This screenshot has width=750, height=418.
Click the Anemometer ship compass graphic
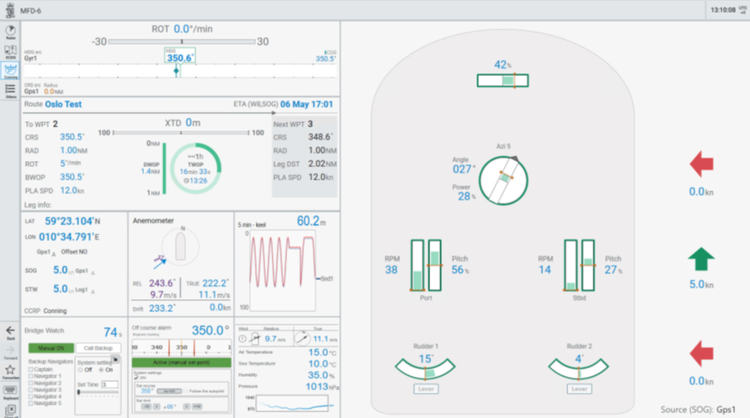tap(180, 246)
